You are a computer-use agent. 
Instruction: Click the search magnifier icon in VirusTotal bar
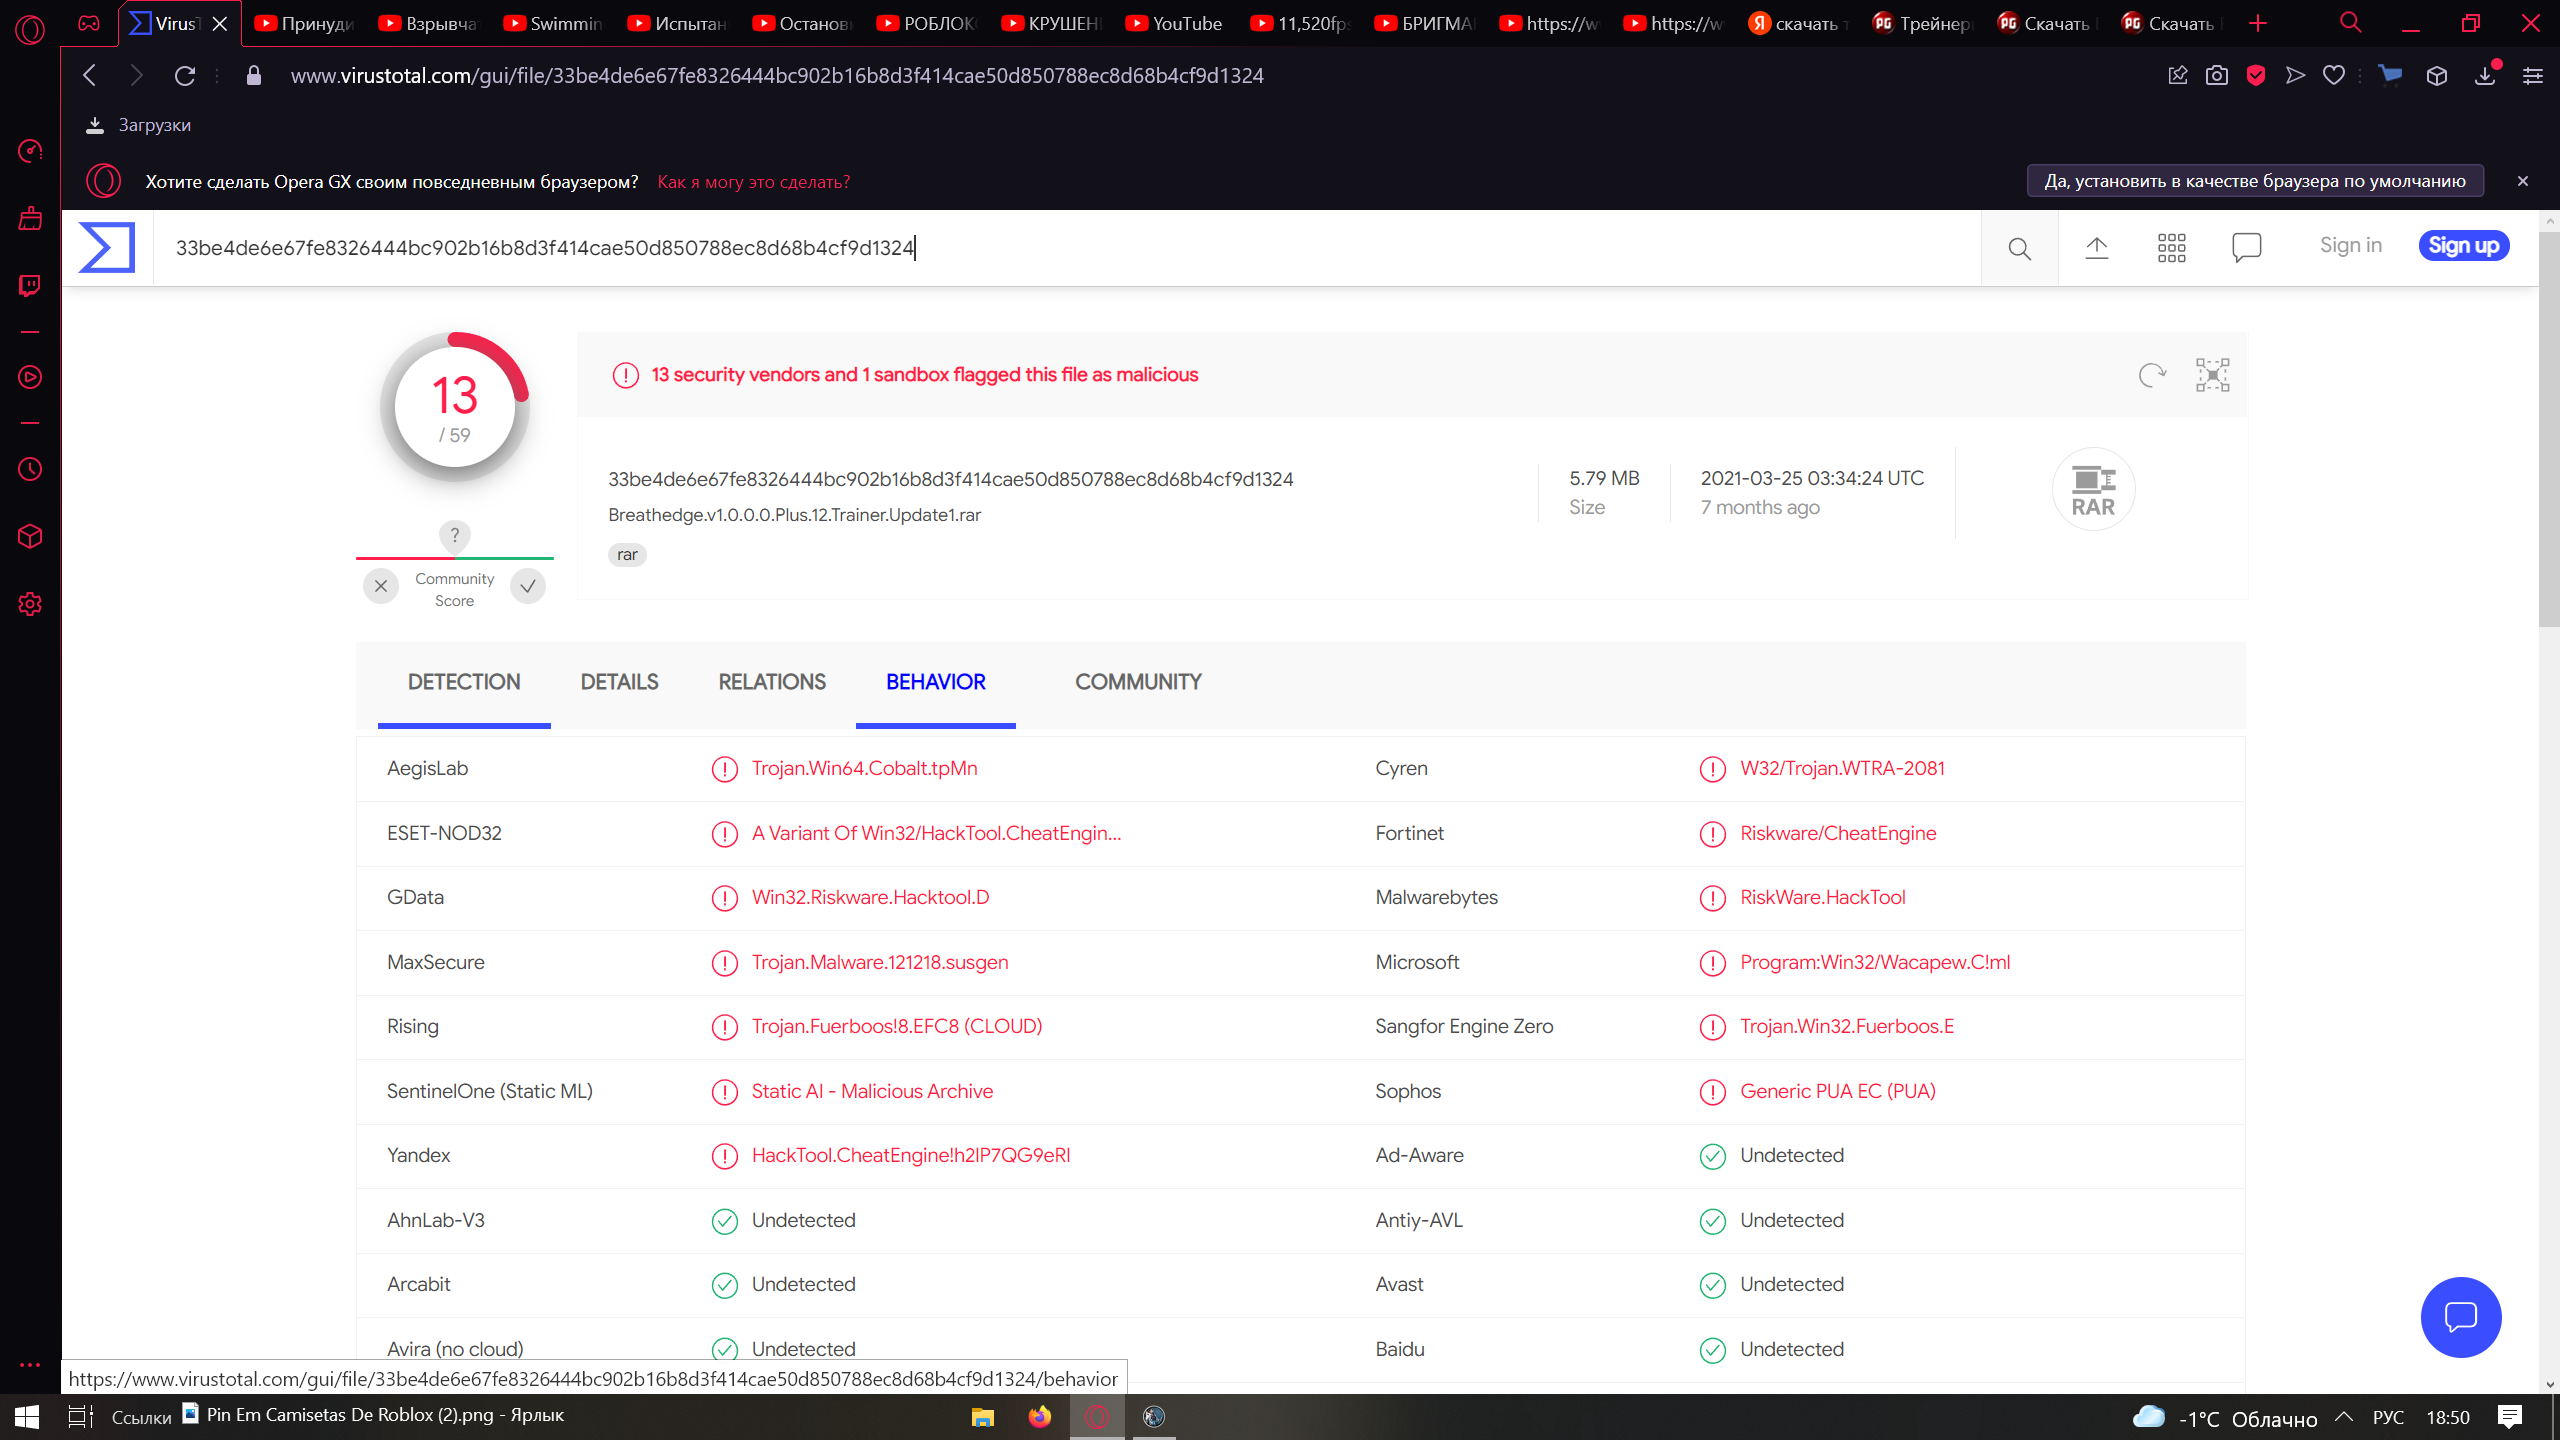click(2019, 248)
